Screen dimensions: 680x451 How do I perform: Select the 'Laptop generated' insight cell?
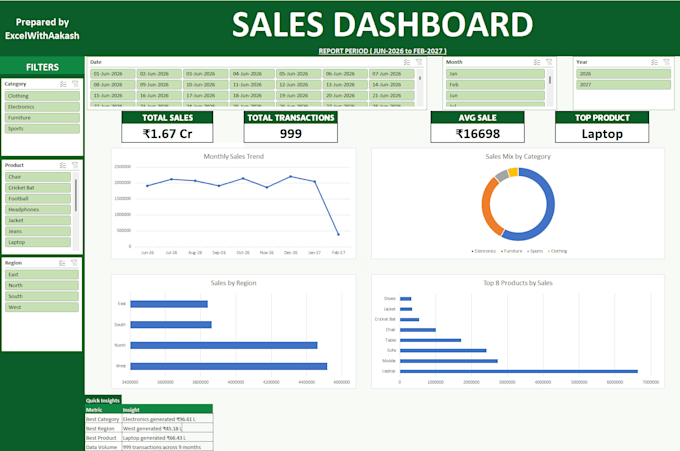tap(167, 438)
